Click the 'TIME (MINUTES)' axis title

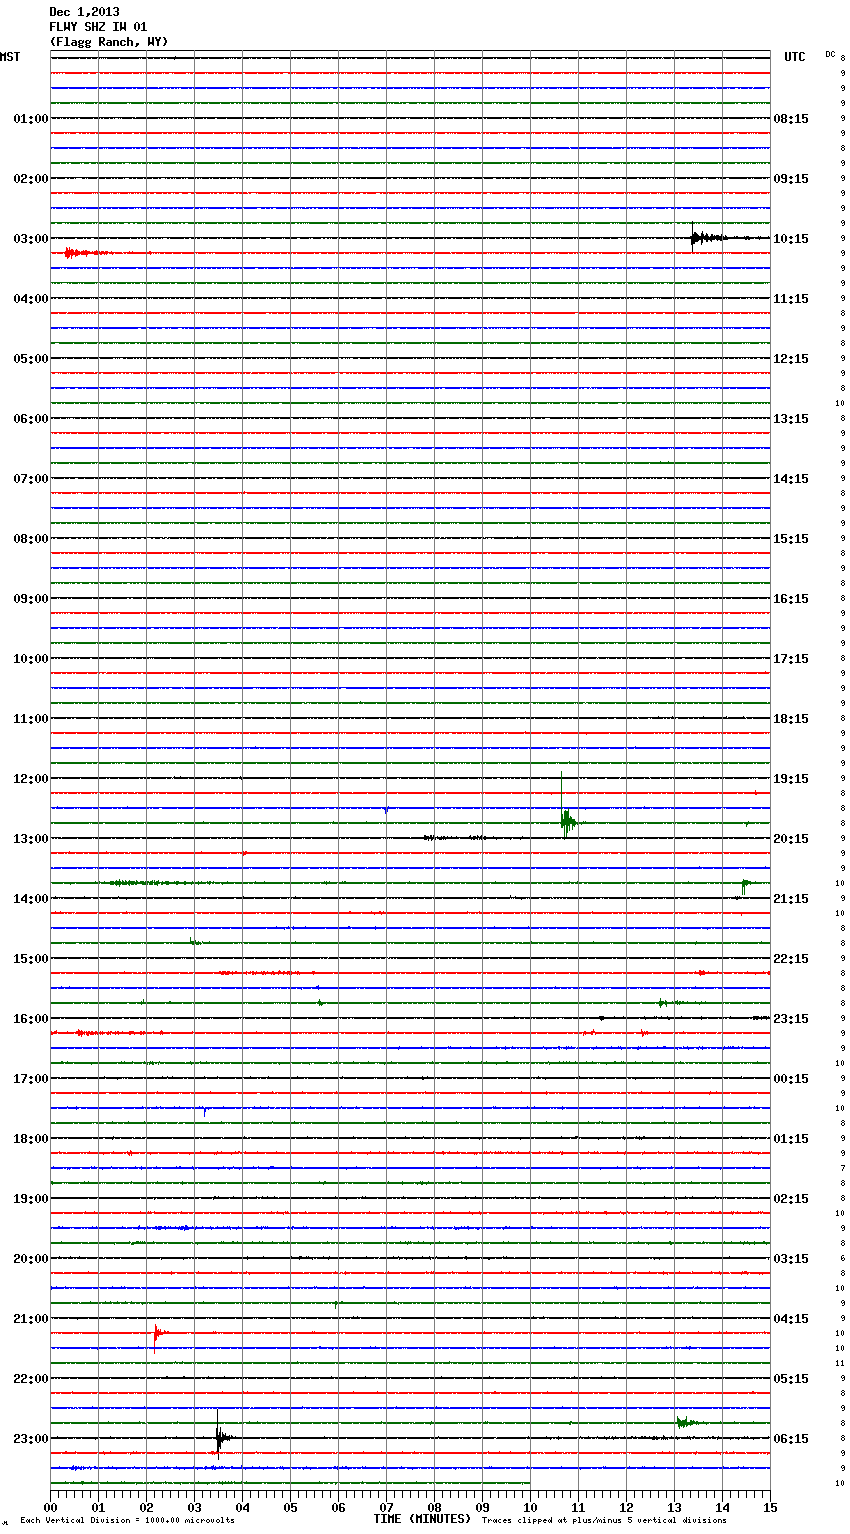point(422,1519)
